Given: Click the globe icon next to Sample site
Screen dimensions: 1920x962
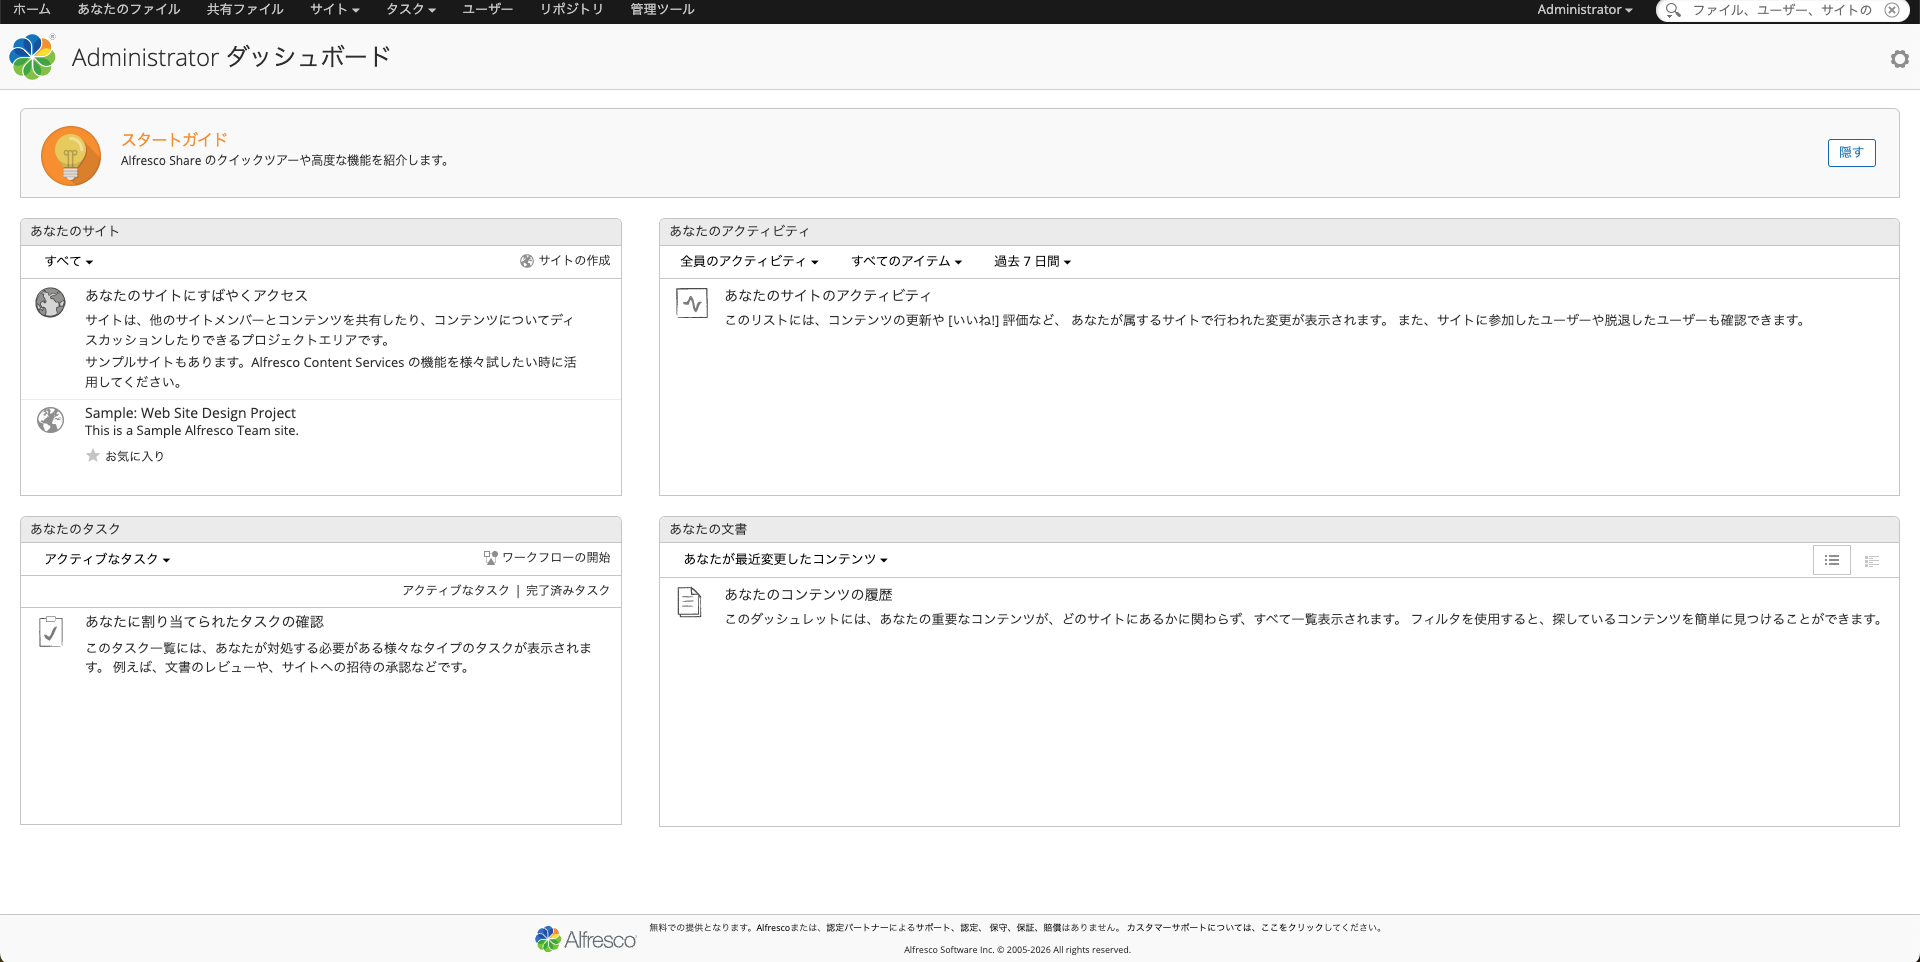Looking at the screenshot, I should coord(50,420).
